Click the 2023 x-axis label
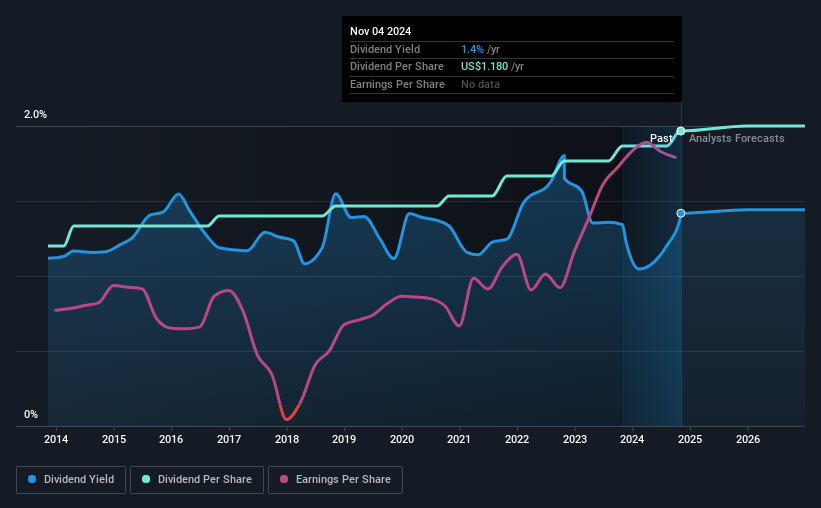The width and height of the screenshot is (821, 508). pyautogui.click(x=574, y=439)
